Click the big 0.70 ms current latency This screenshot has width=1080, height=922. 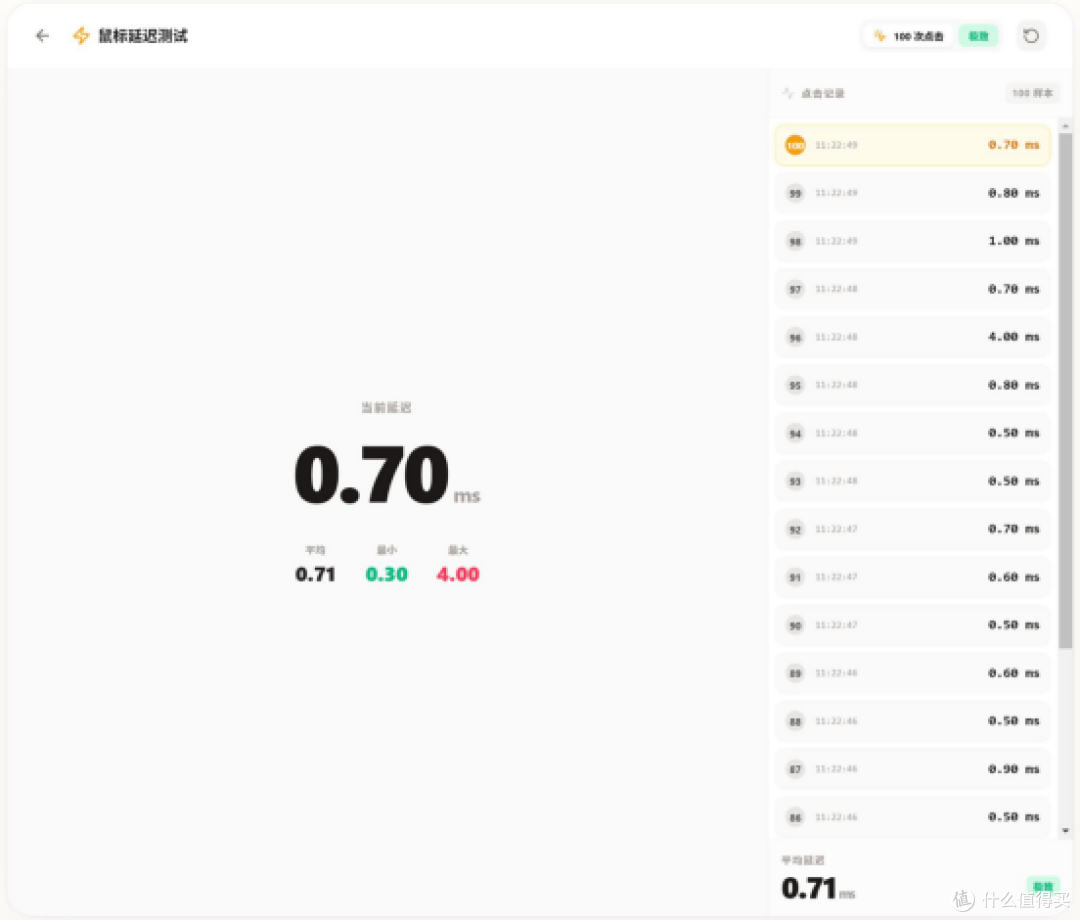coord(386,474)
